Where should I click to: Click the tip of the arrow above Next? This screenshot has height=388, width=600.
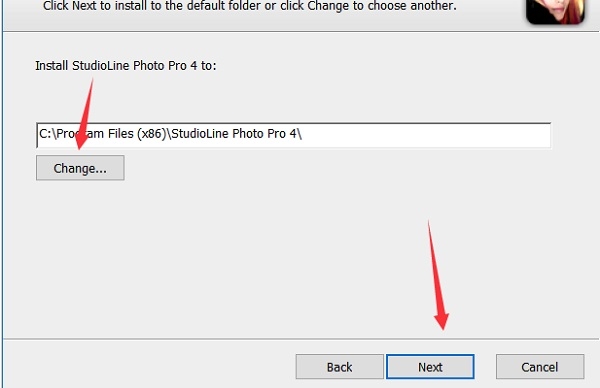coord(443,328)
